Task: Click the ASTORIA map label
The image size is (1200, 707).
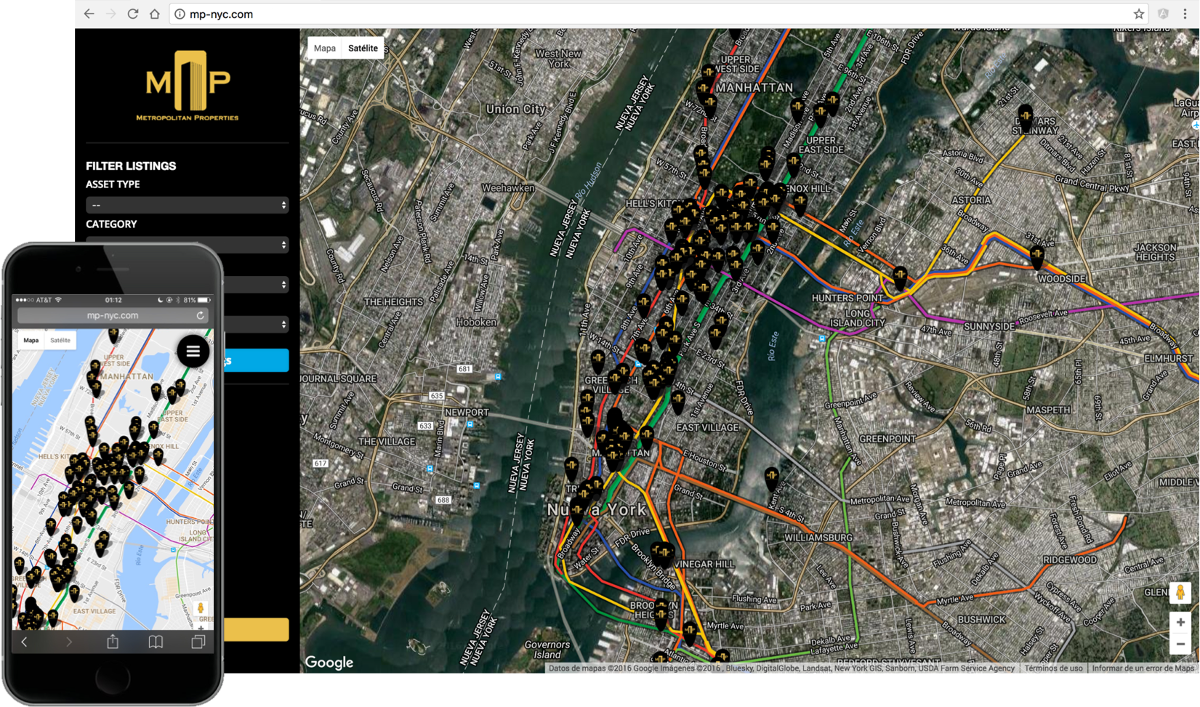Action: pyautogui.click(x=971, y=200)
